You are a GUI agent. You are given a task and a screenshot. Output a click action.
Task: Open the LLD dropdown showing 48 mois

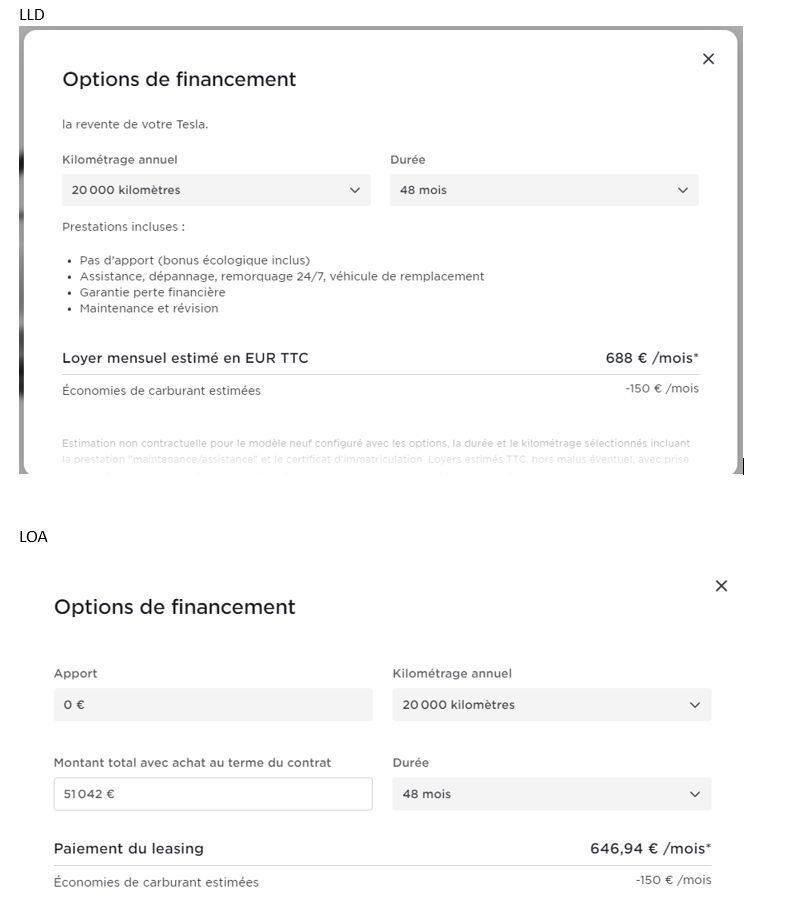tap(543, 190)
